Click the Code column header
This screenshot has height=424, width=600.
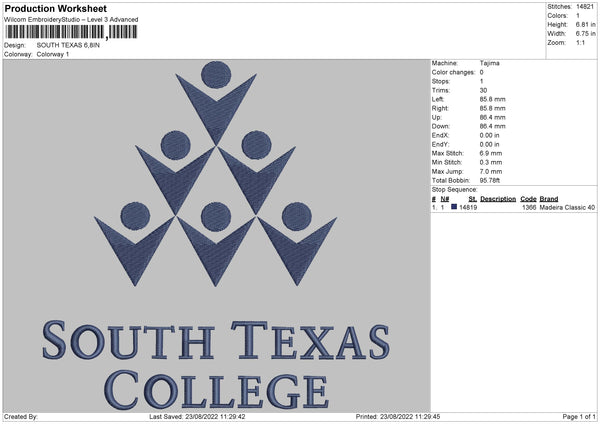(528, 199)
